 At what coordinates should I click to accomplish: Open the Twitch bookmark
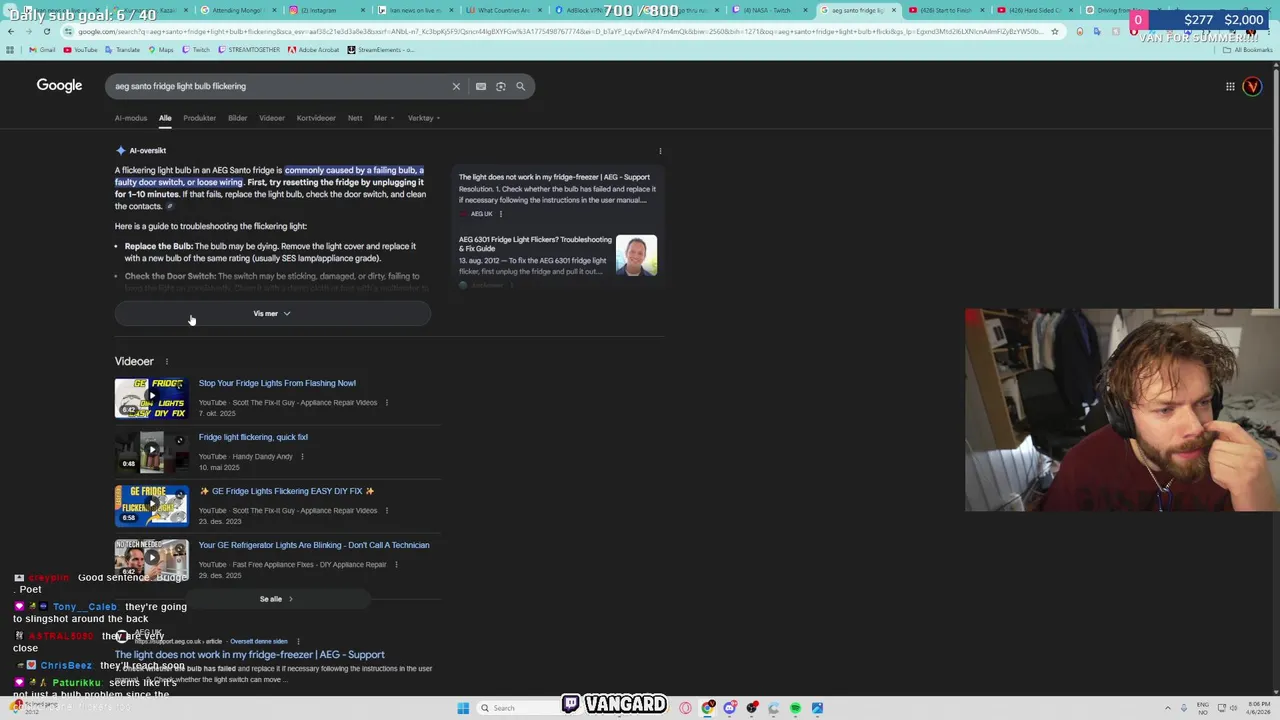point(196,50)
